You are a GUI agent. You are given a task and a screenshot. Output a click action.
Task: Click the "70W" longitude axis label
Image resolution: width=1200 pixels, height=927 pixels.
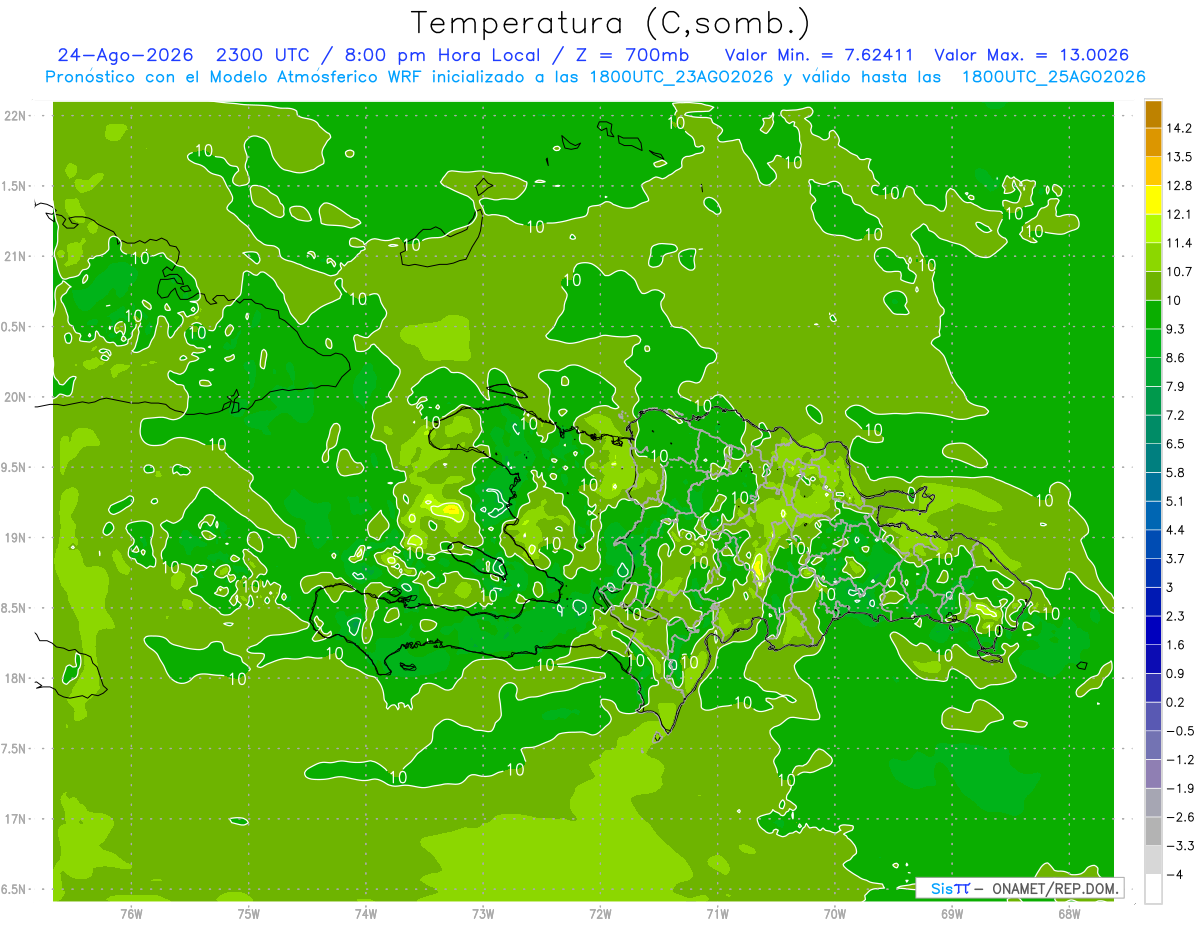coord(835,913)
